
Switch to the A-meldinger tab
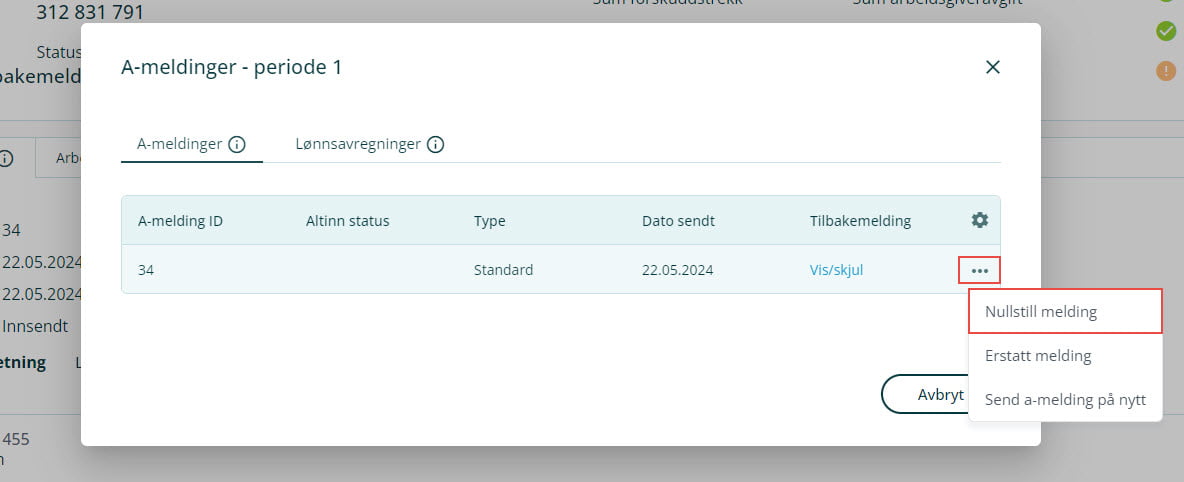tap(179, 144)
